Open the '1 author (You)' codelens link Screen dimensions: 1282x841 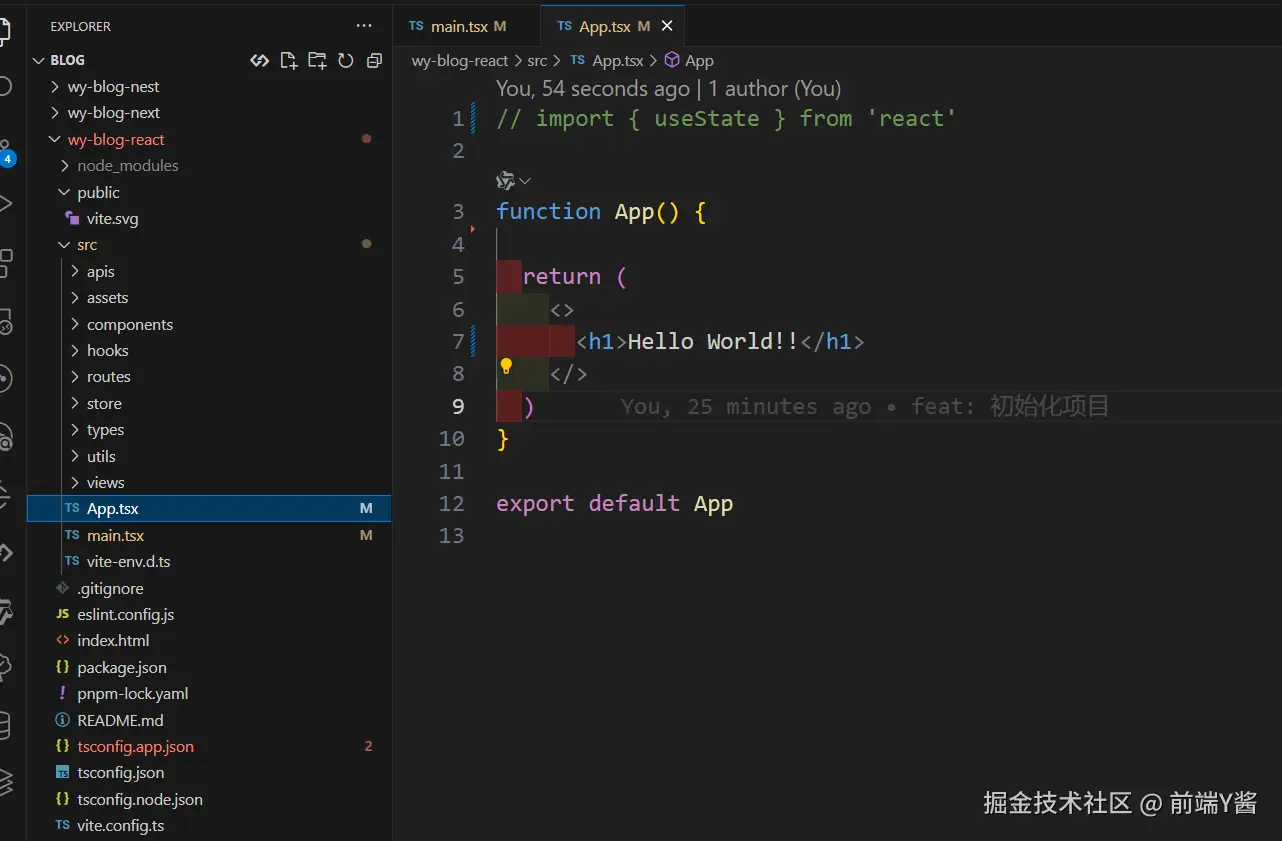click(x=775, y=89)
